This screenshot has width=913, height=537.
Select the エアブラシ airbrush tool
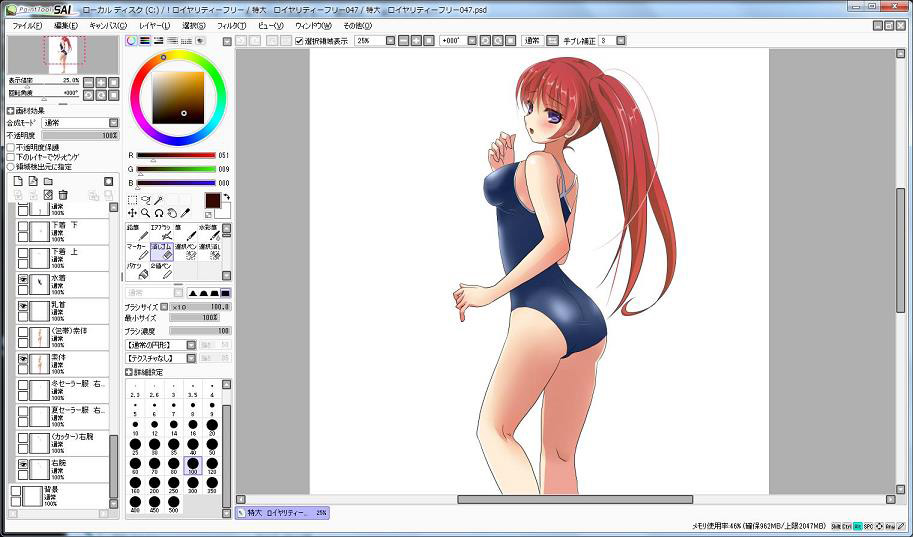click(x=162, y=231)
